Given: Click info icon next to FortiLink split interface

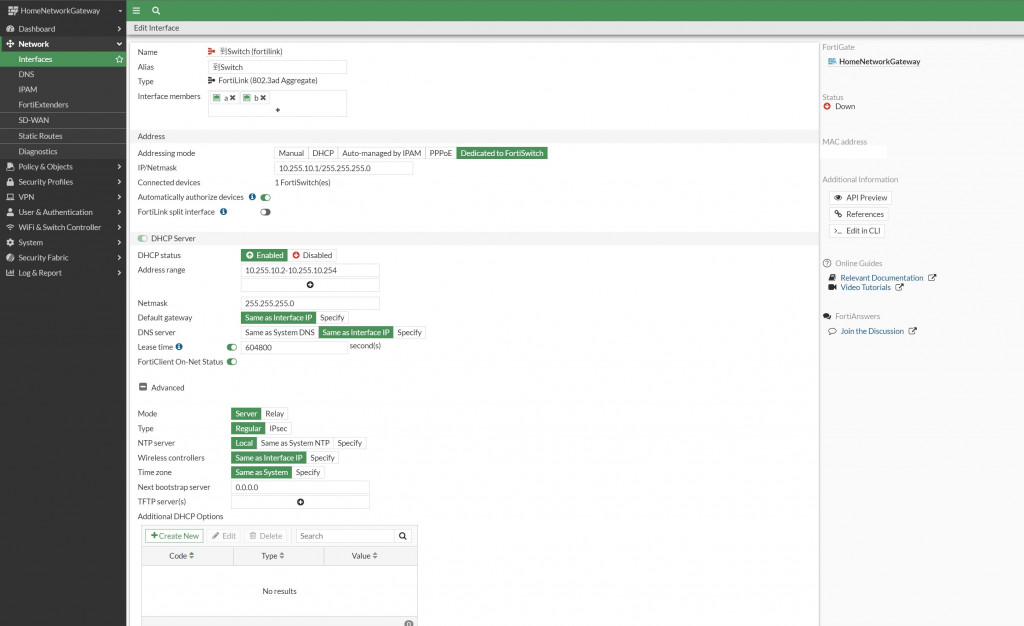Looking at the screenshot, I should pos(223,211).
